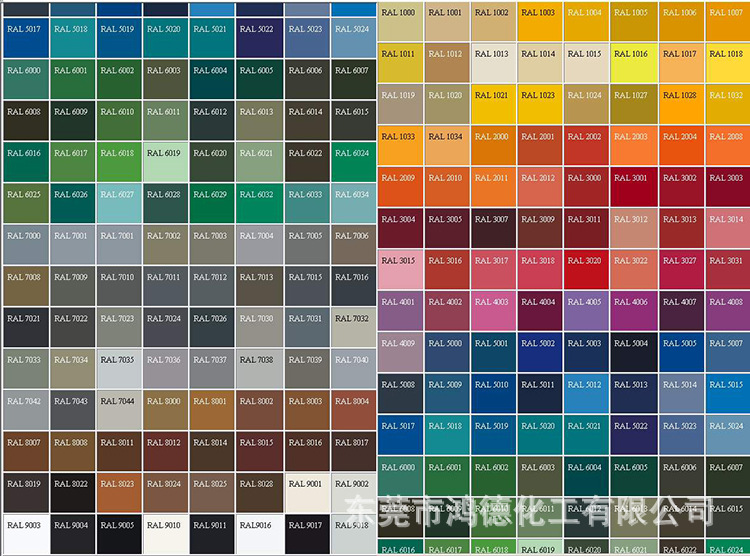Select the RAL 8022 black brown swatch

[x=73, y=493]
